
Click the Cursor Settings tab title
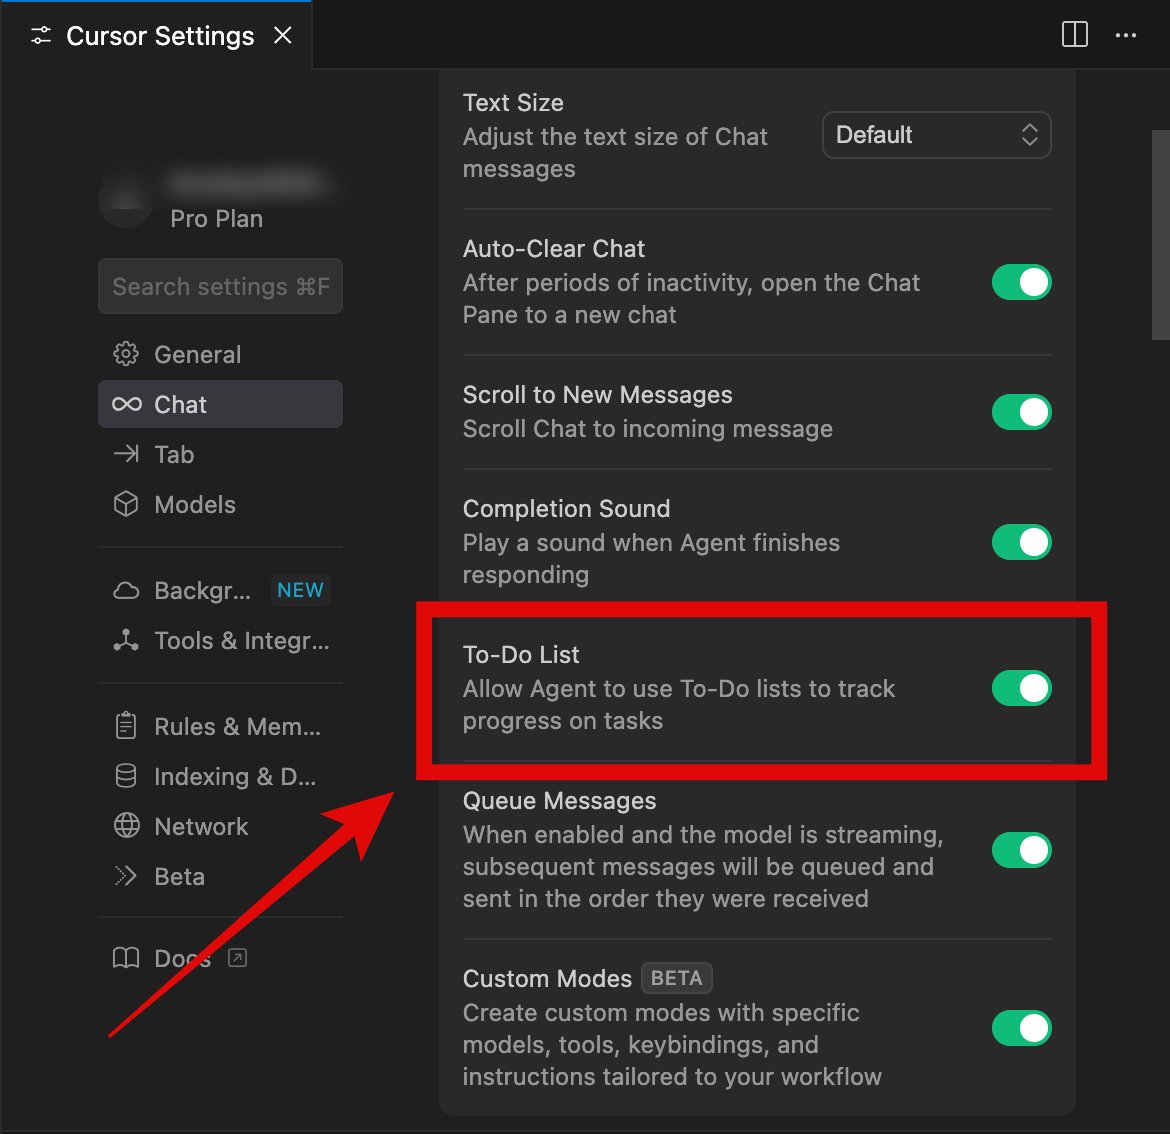pos(160,36)
